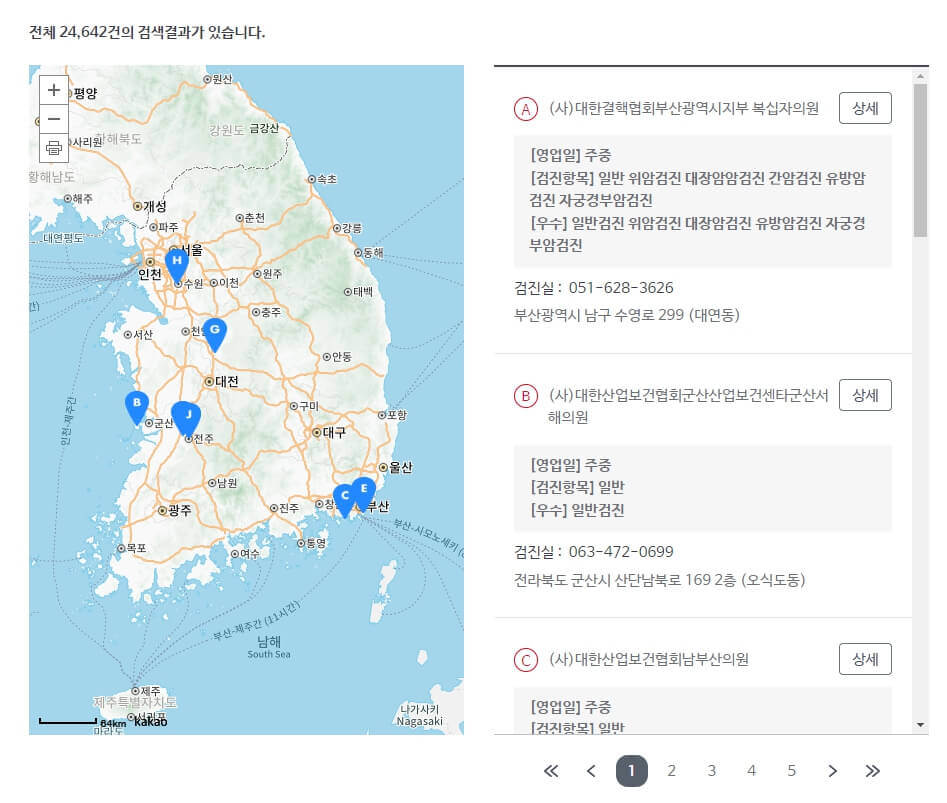
Task: Advance to the next page with the single arrow
Action: point(832,771)
